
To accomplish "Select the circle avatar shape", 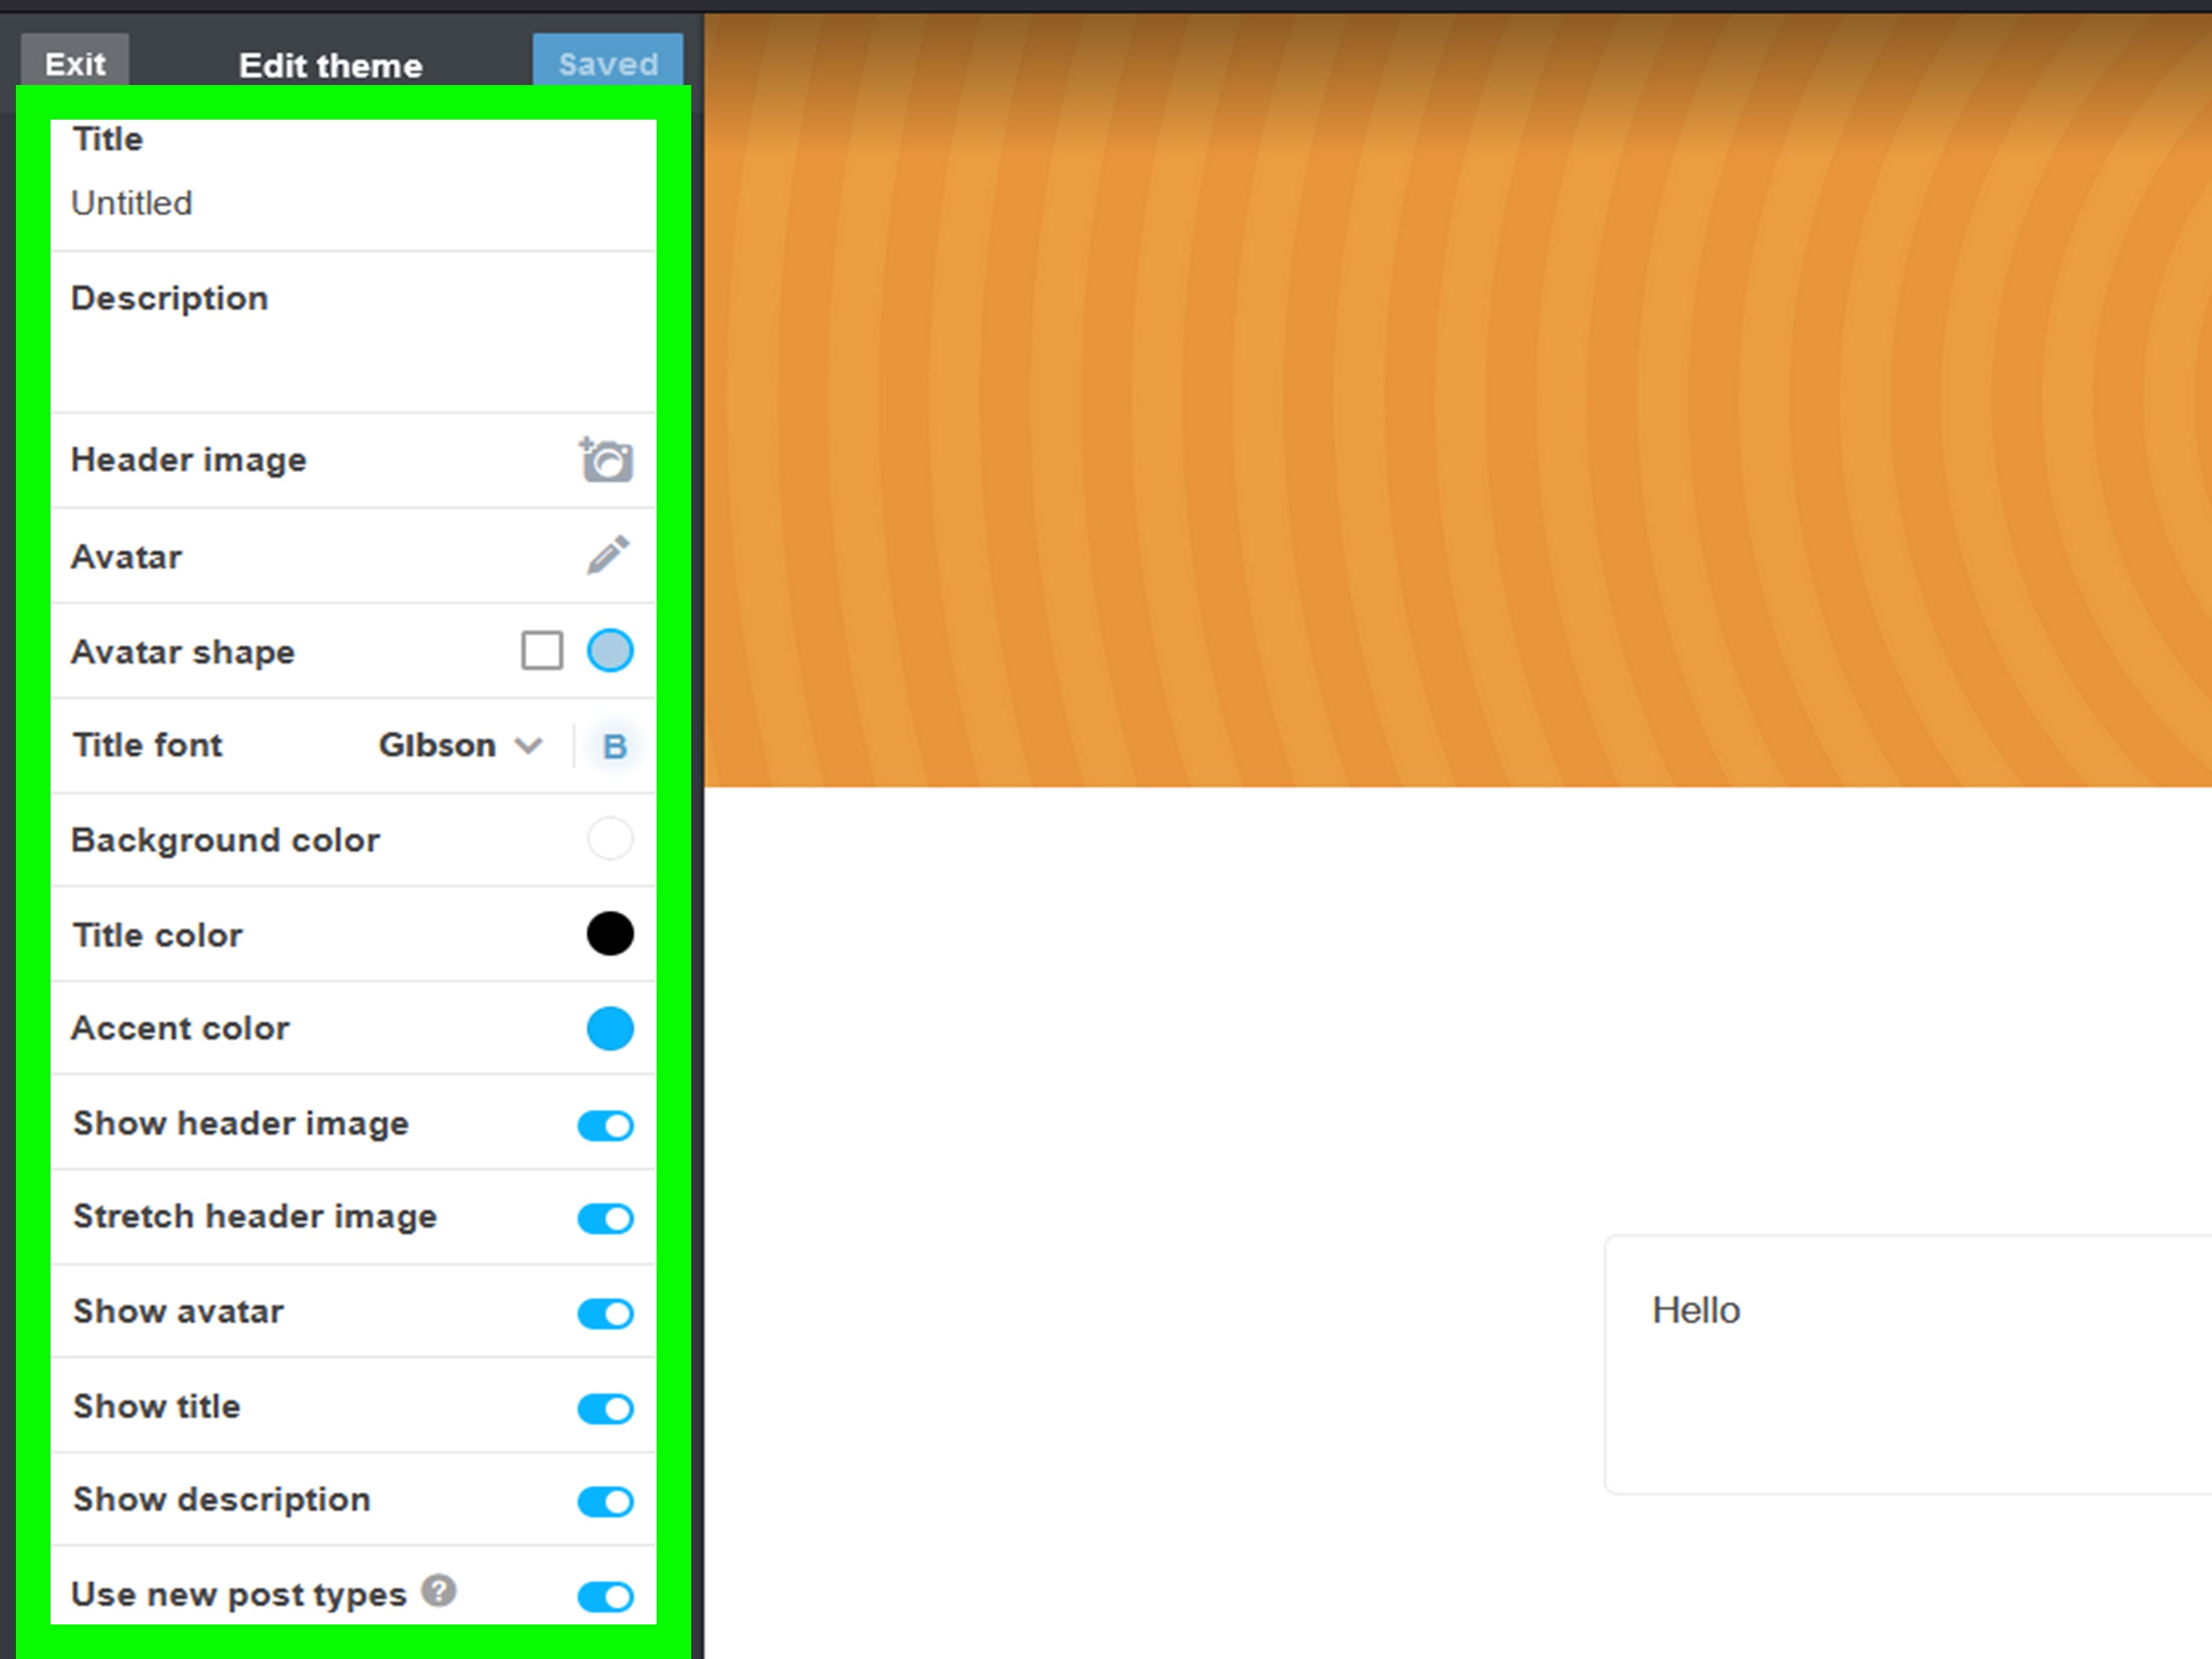I will point(610,651).
